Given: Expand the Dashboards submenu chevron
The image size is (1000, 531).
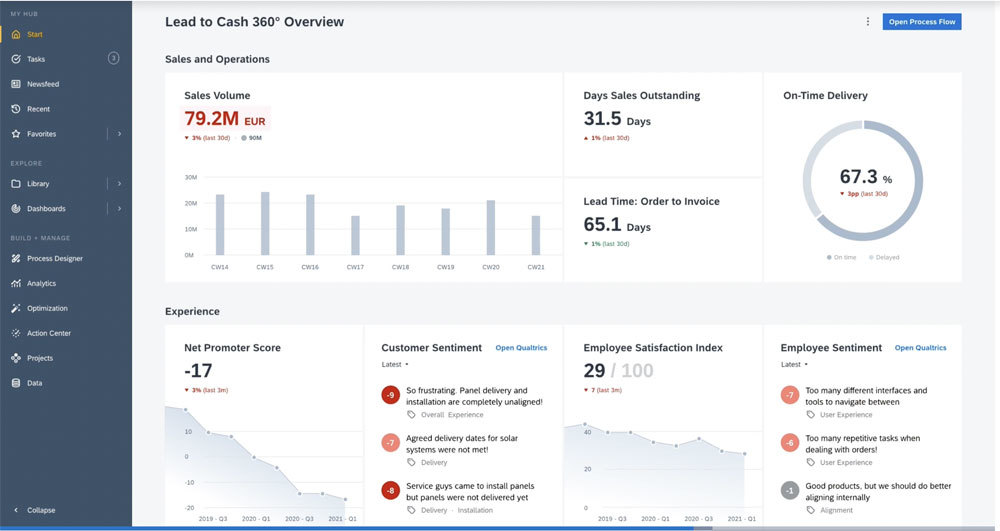Looking at the screenshot, I should [119, 209].
